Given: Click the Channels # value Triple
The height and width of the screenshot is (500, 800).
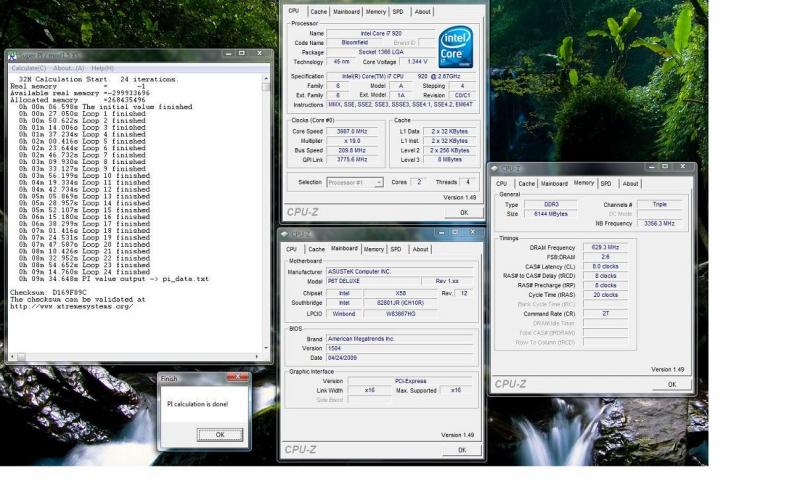Looking at the screenshot, I should (660, 205).
